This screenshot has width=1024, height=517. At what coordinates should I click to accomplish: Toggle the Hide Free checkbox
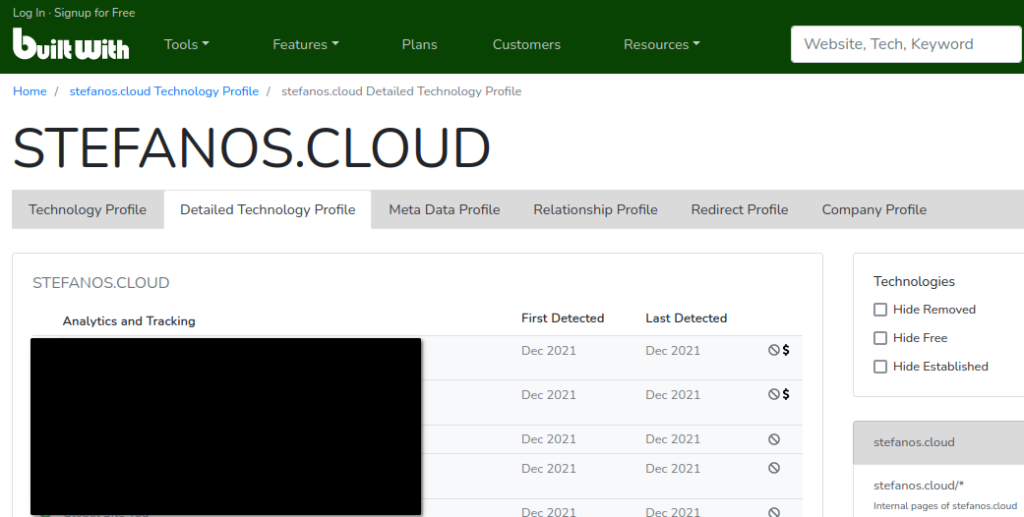880,337
